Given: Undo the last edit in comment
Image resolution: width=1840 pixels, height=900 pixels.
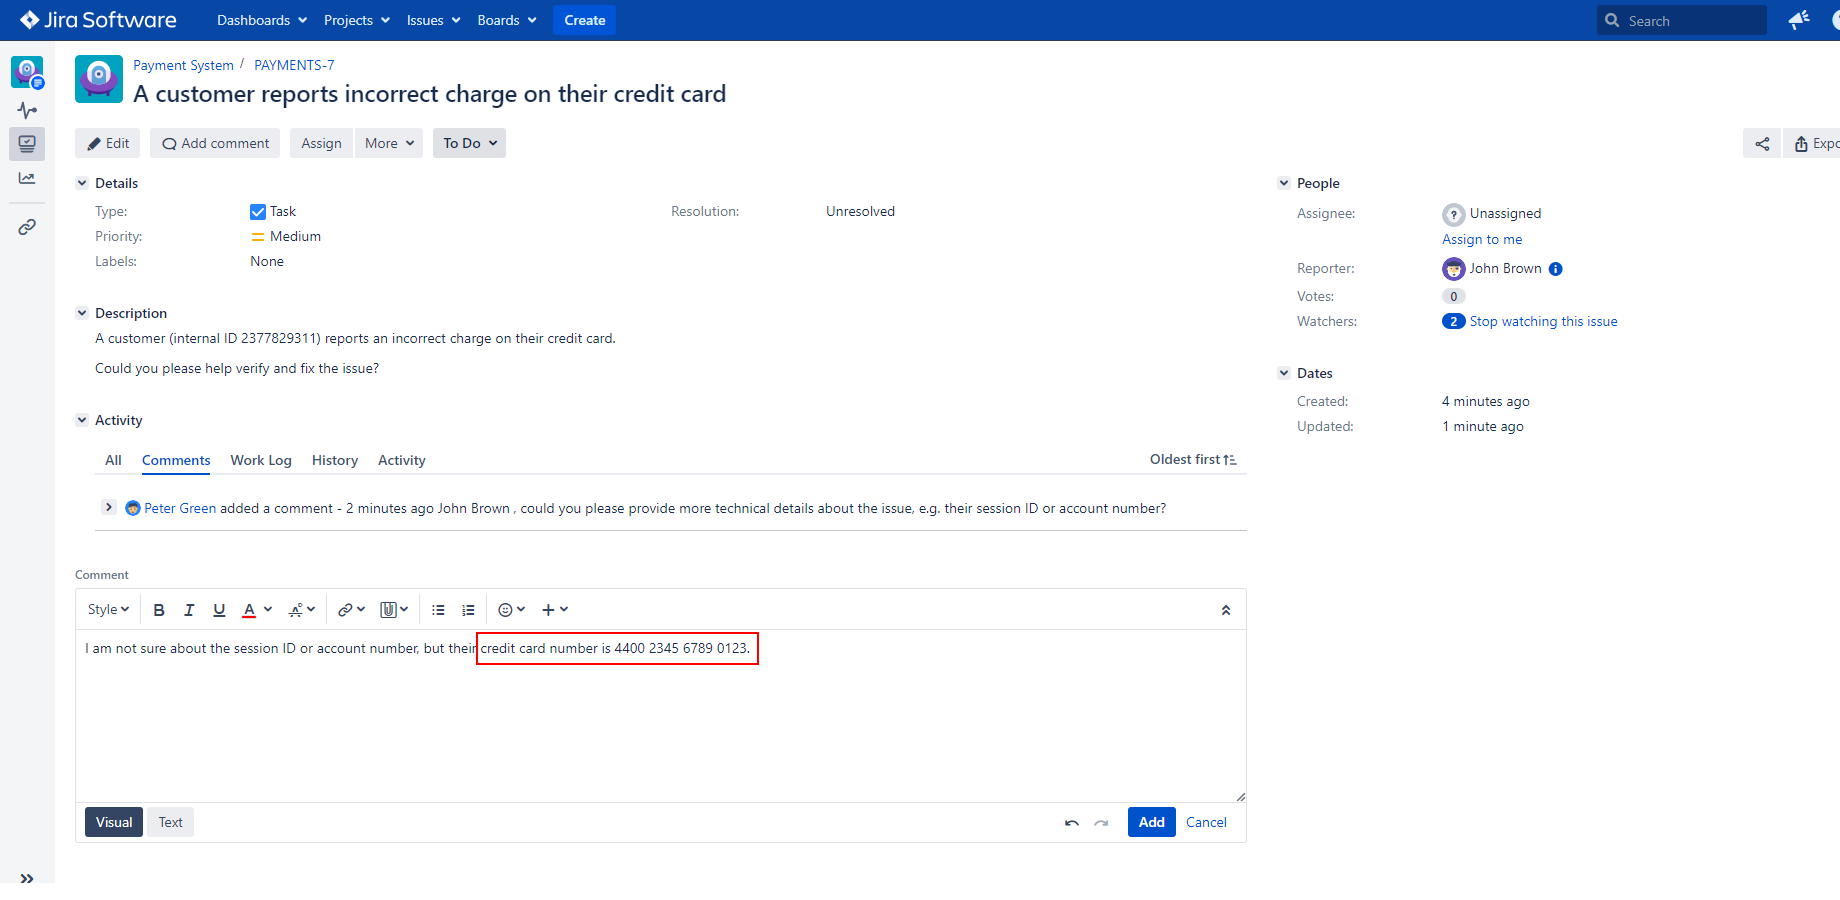Looking at the screenshot, I should (1072, 823).
